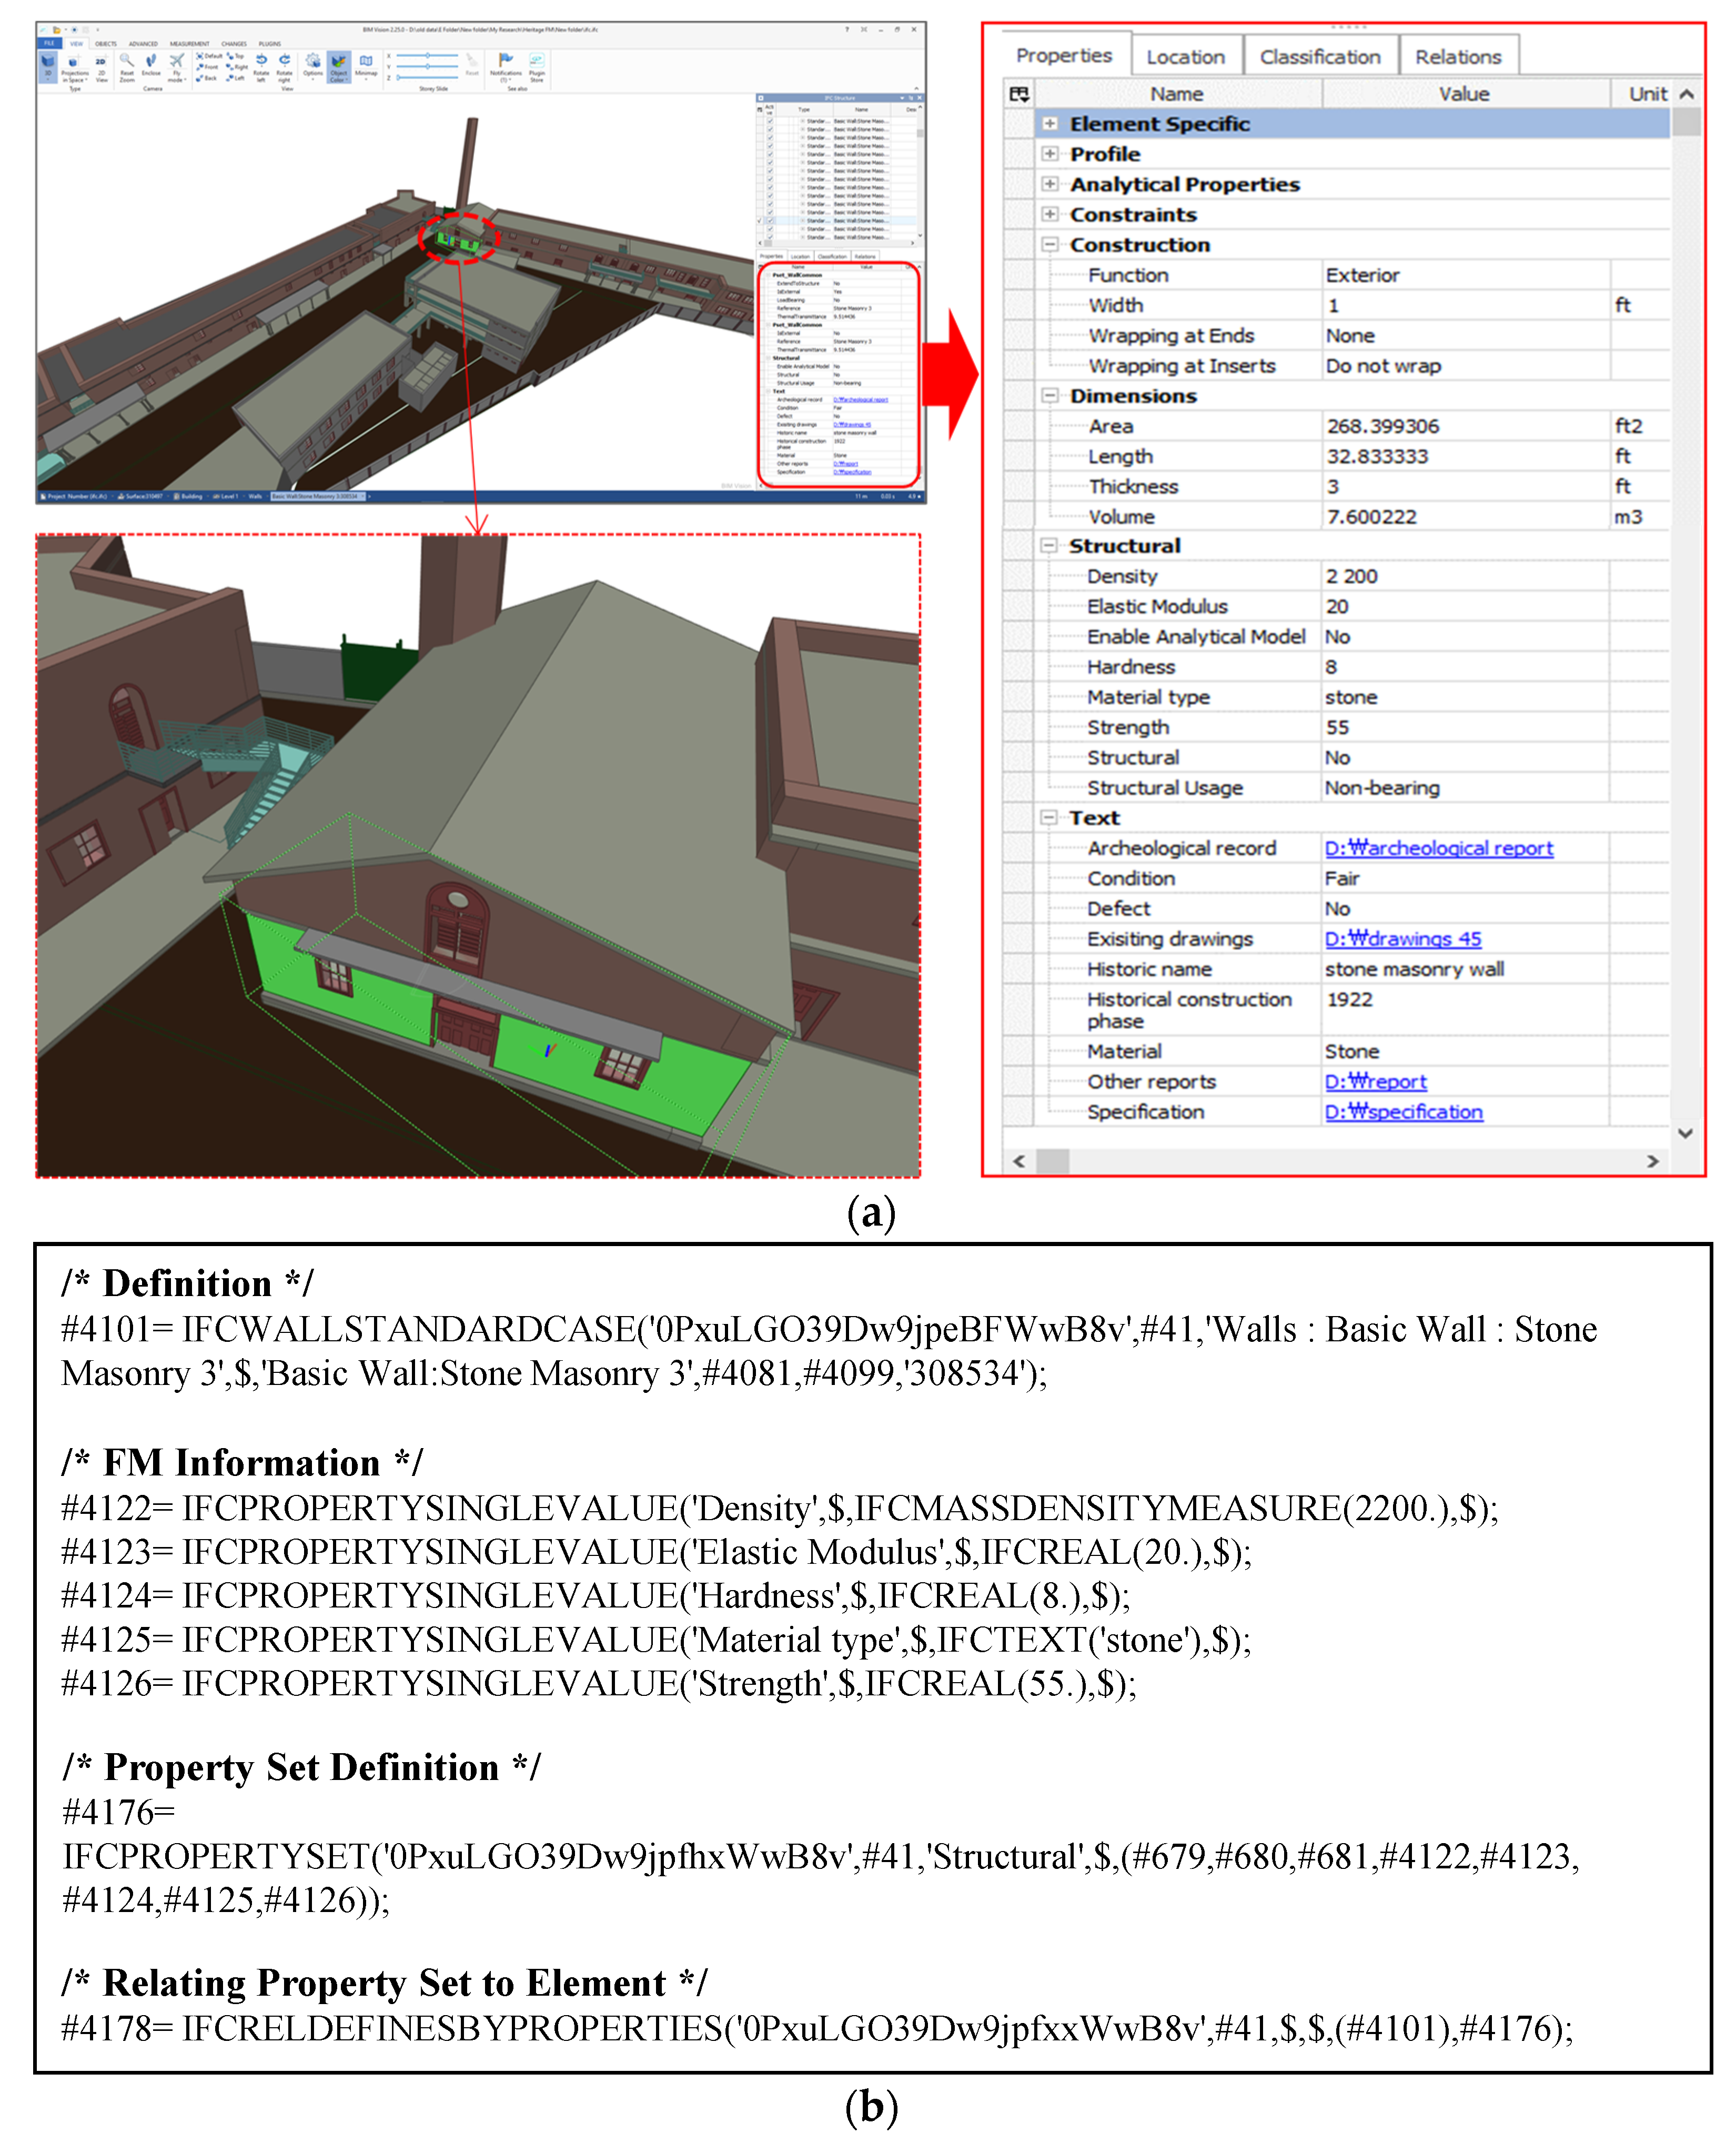The width and height of the screenshot is (1736, 2144).
Task: Toggle the Object Color icon
Action: point(339,62)
